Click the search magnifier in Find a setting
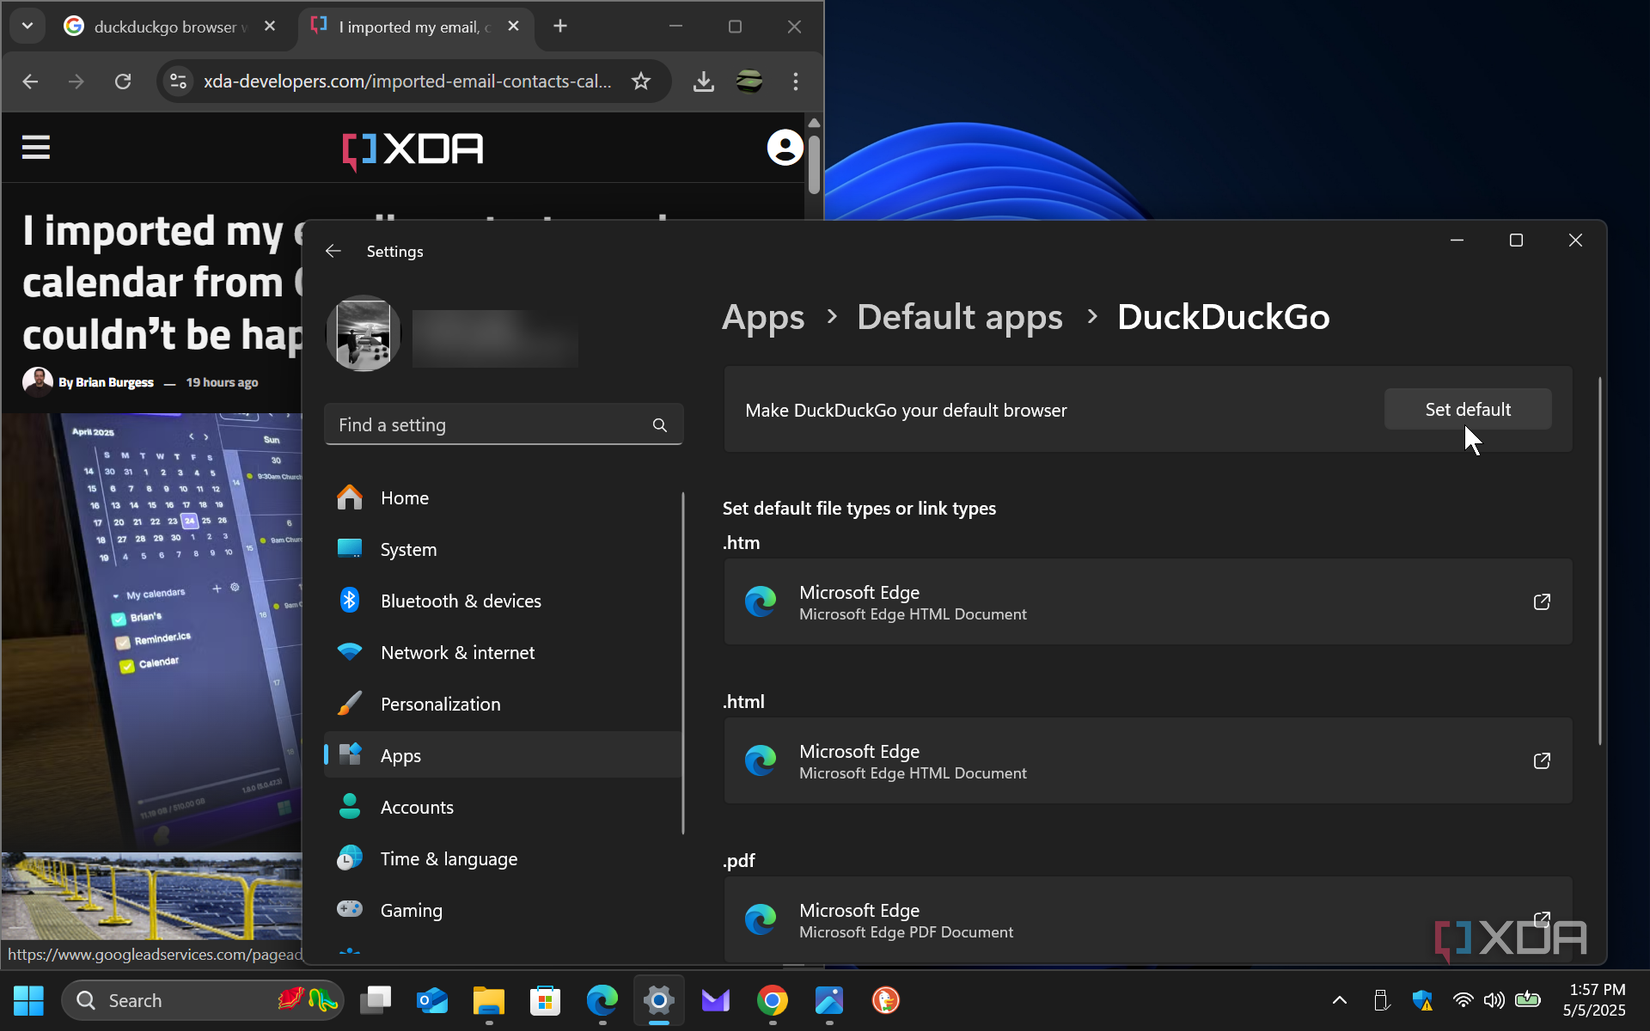 pos(659,425)
